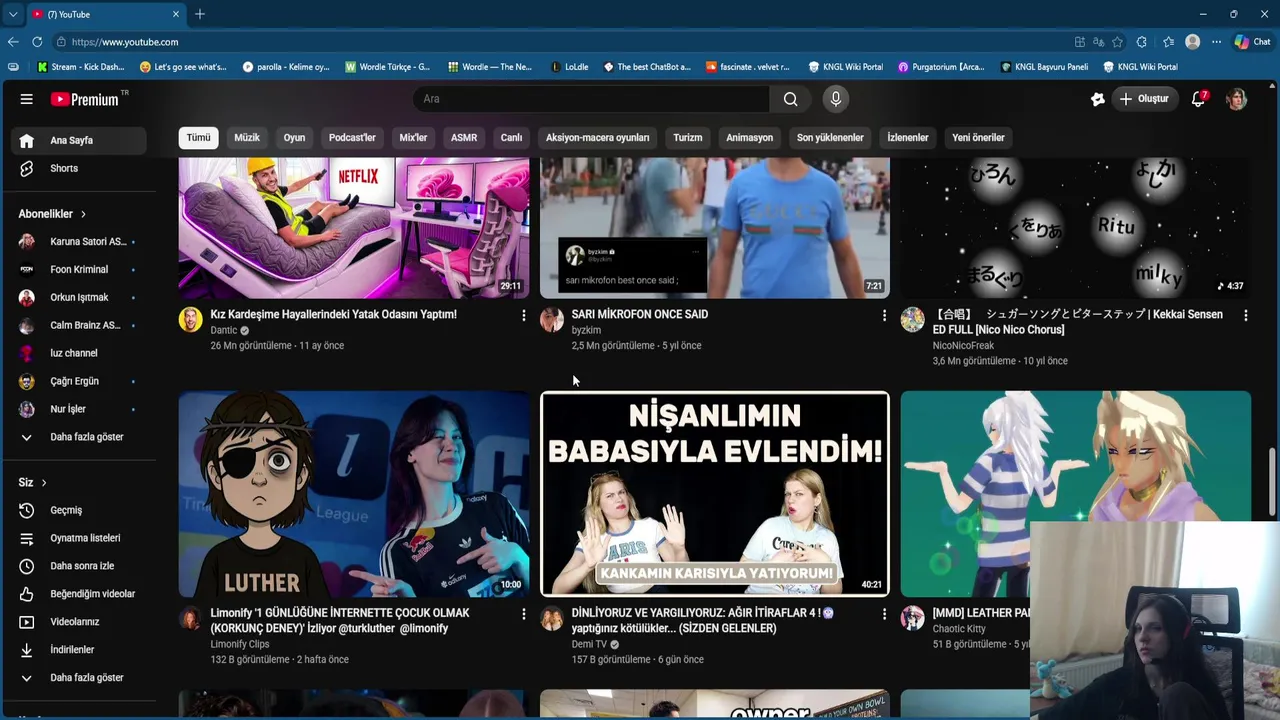Click the browser address bar
1280x720 pixels.
(560, 42)
